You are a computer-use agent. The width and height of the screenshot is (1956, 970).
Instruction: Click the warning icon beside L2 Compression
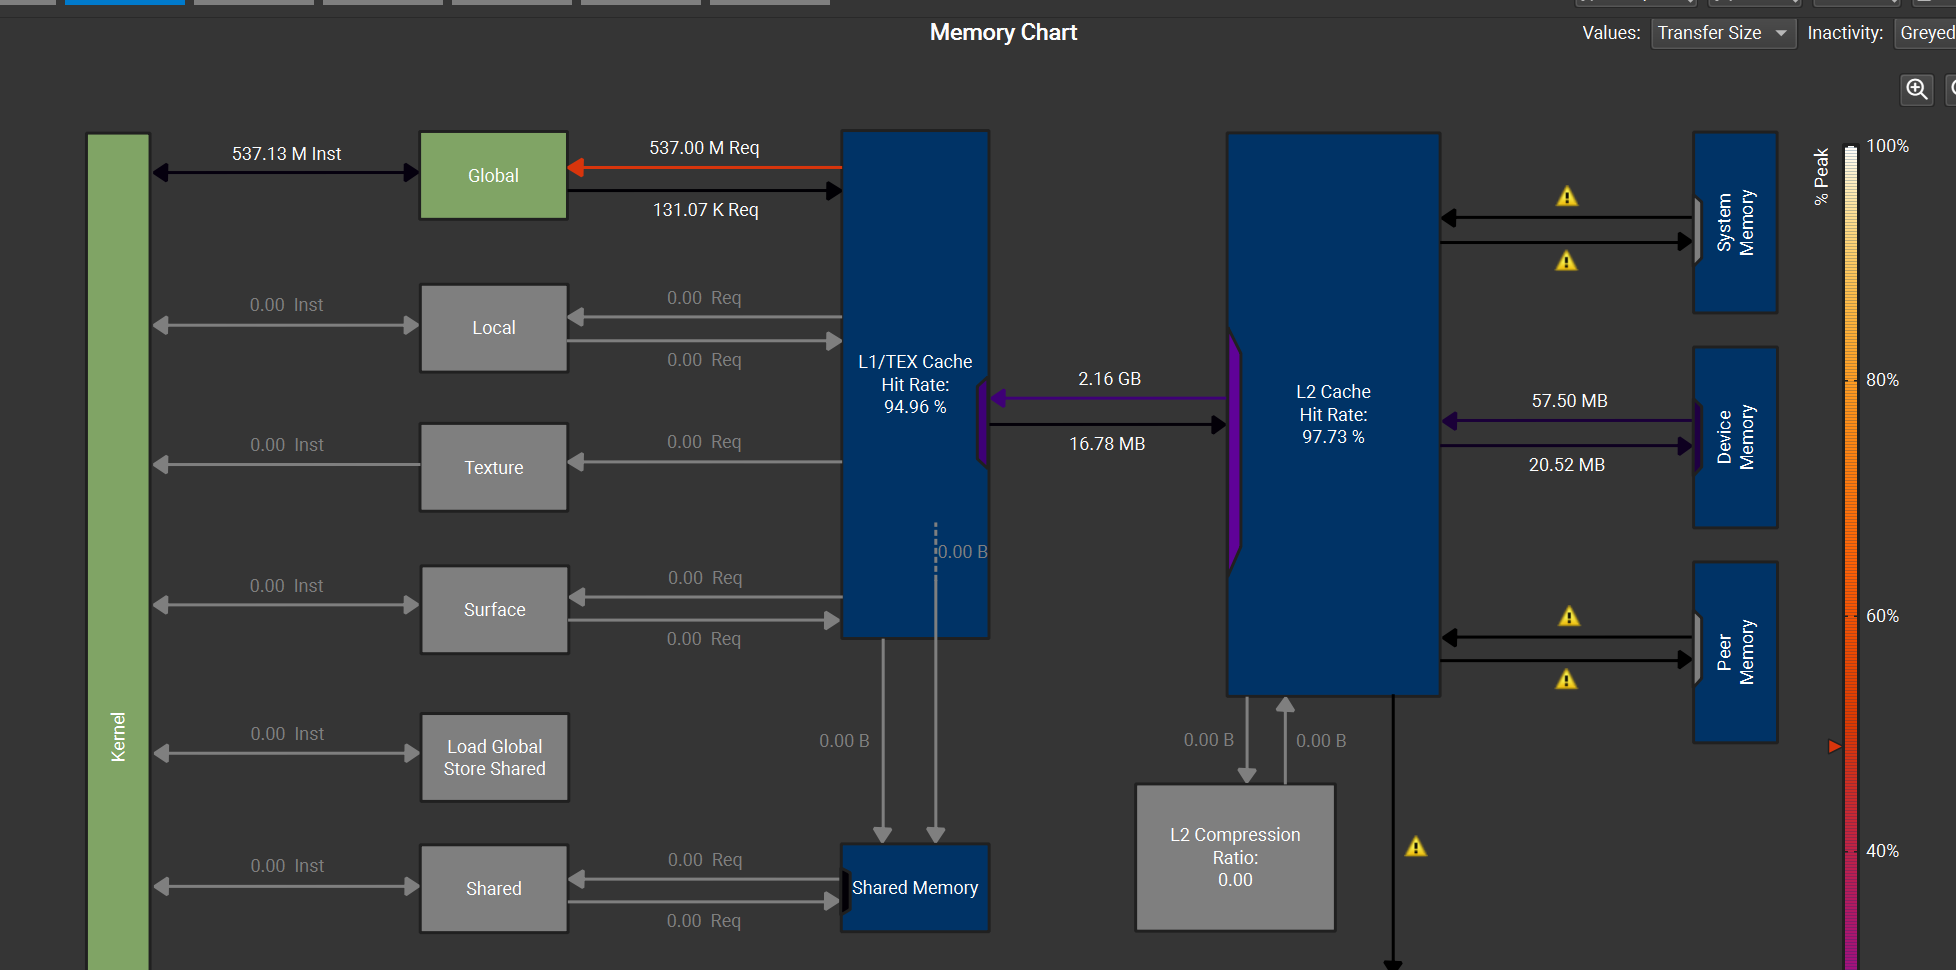1416,847
